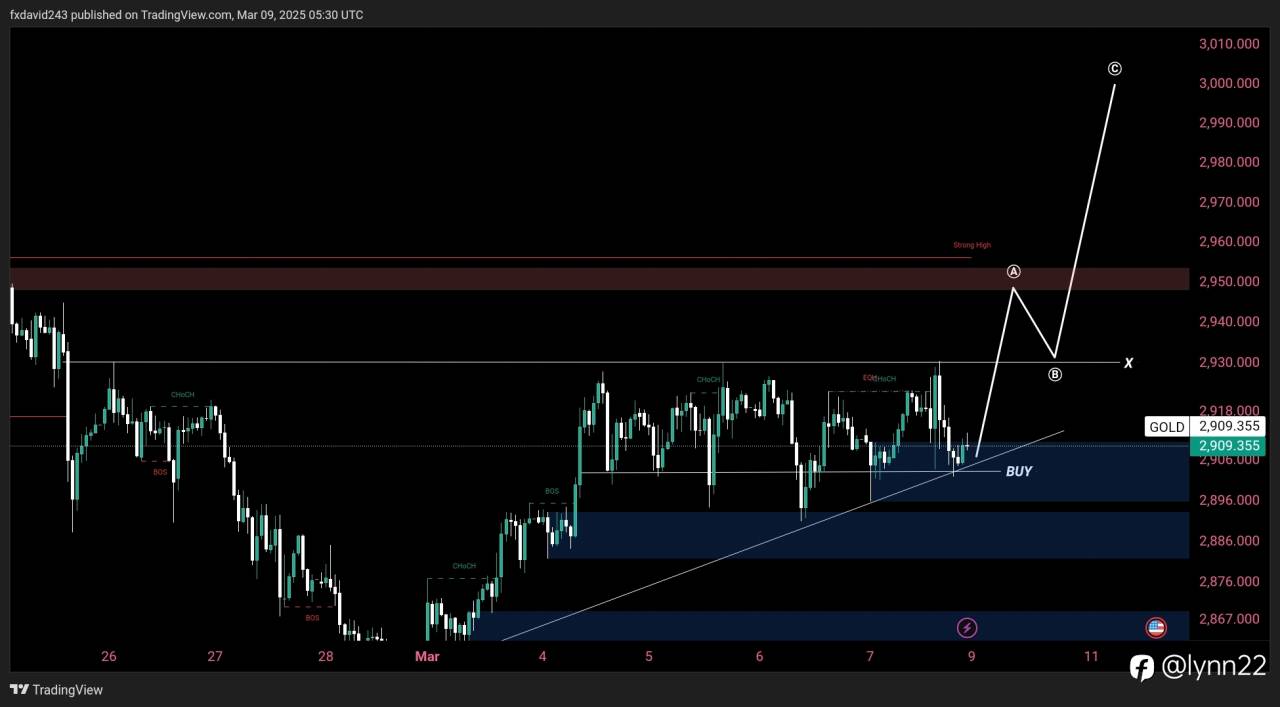Click the GOLD symbol label
This screenshot has height=707, width=1280.
point(1167,427)
